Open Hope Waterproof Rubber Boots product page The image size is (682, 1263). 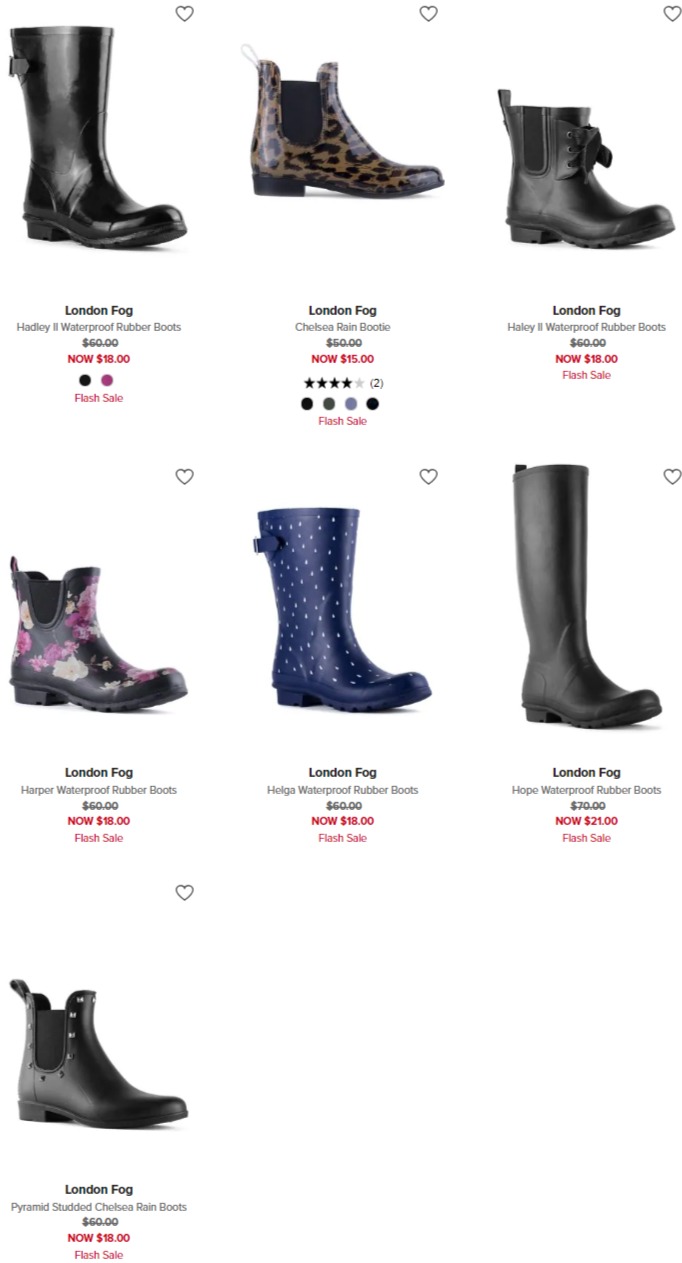click(587, 790)
